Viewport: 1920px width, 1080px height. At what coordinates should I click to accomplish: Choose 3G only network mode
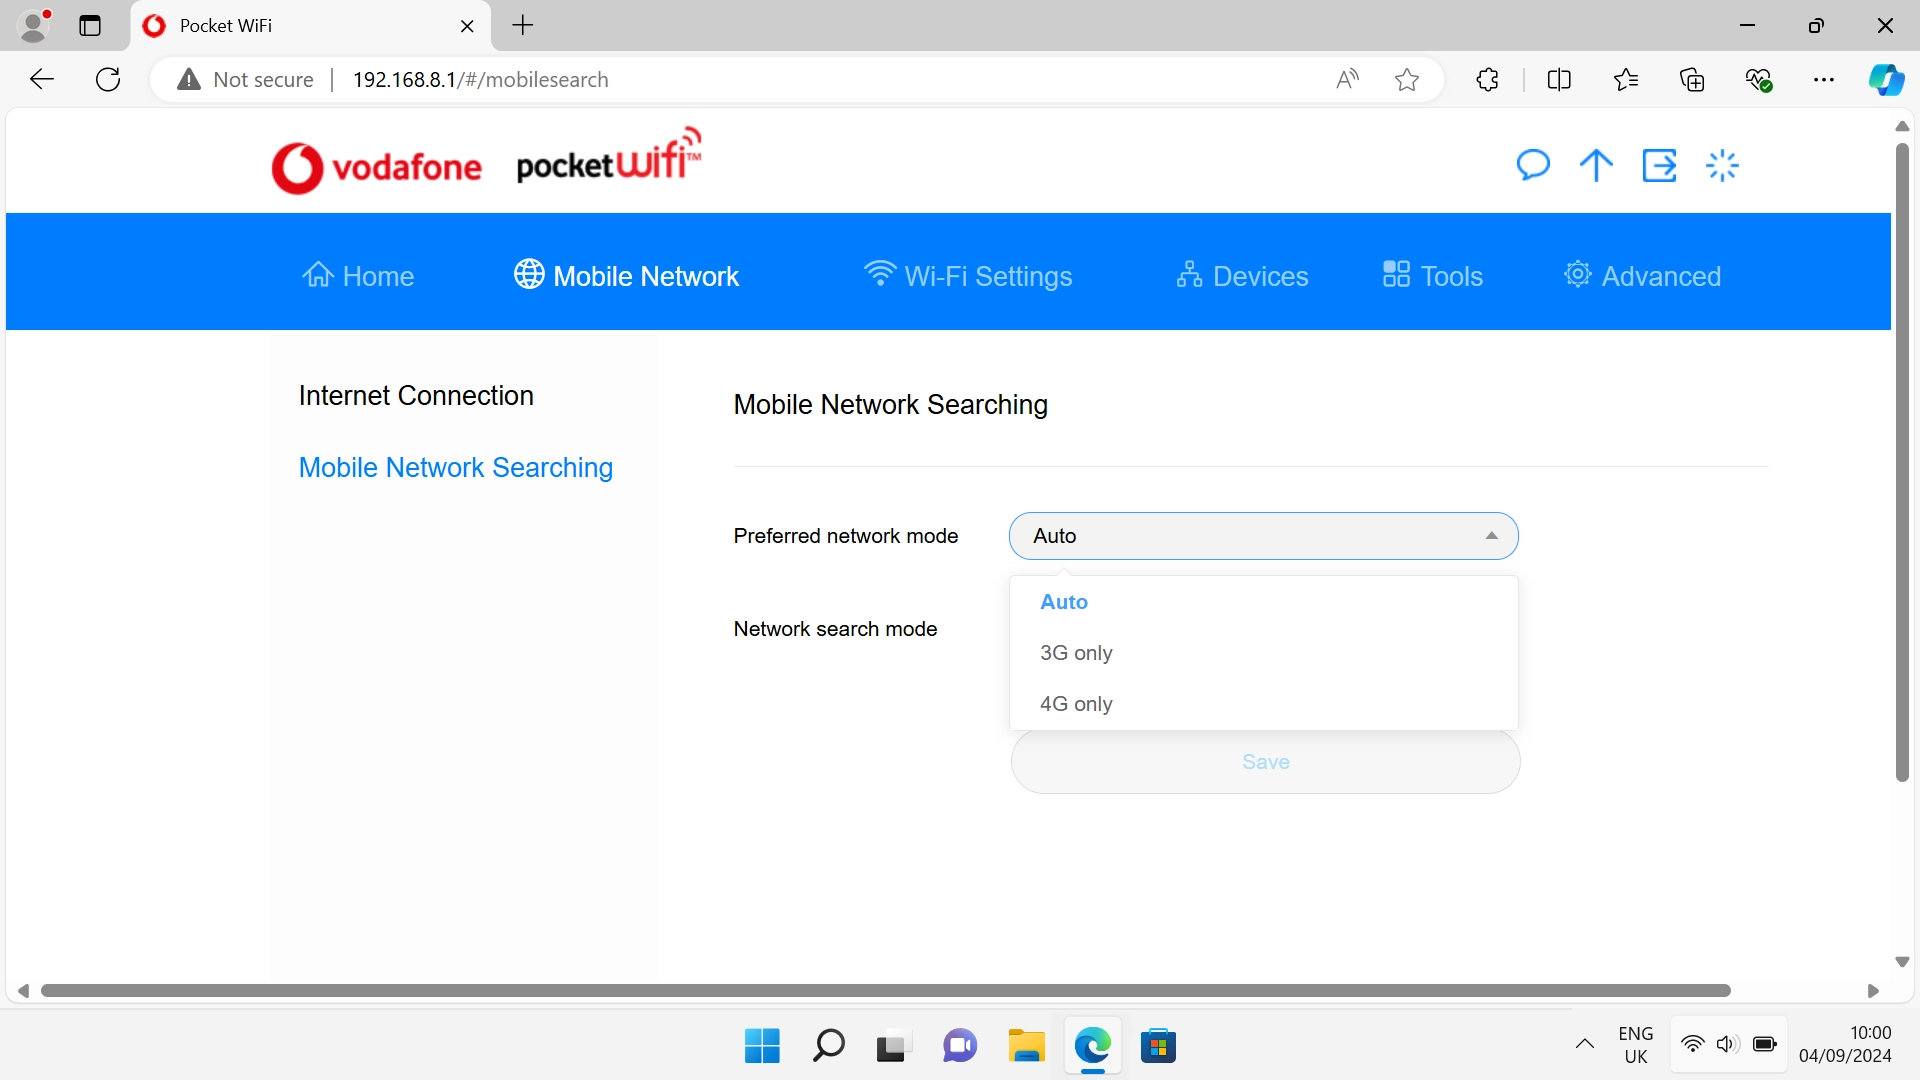pyautogui.click(x=1076, y=653)
